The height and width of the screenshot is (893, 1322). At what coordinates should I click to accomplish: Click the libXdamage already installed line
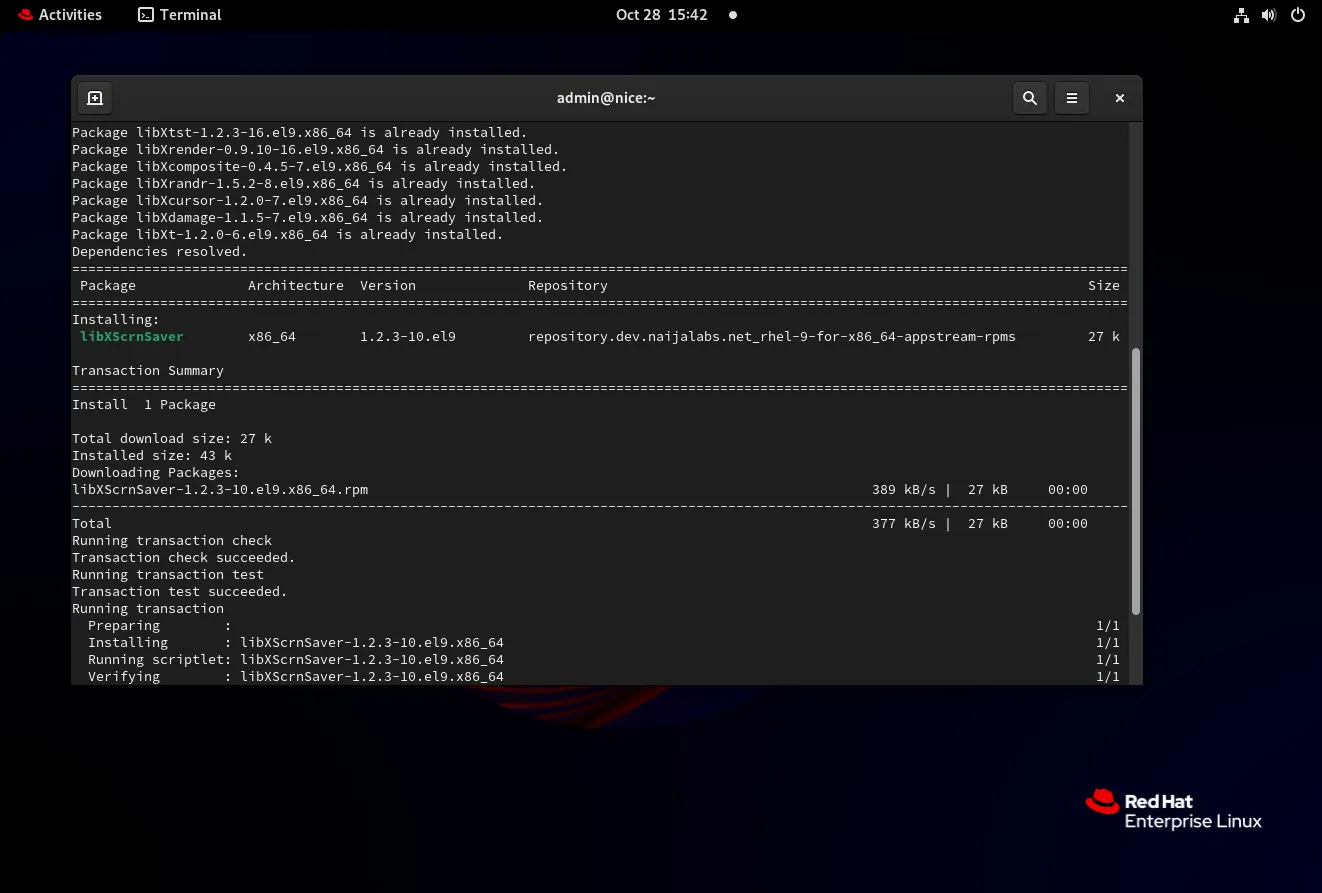pos(308,218)
